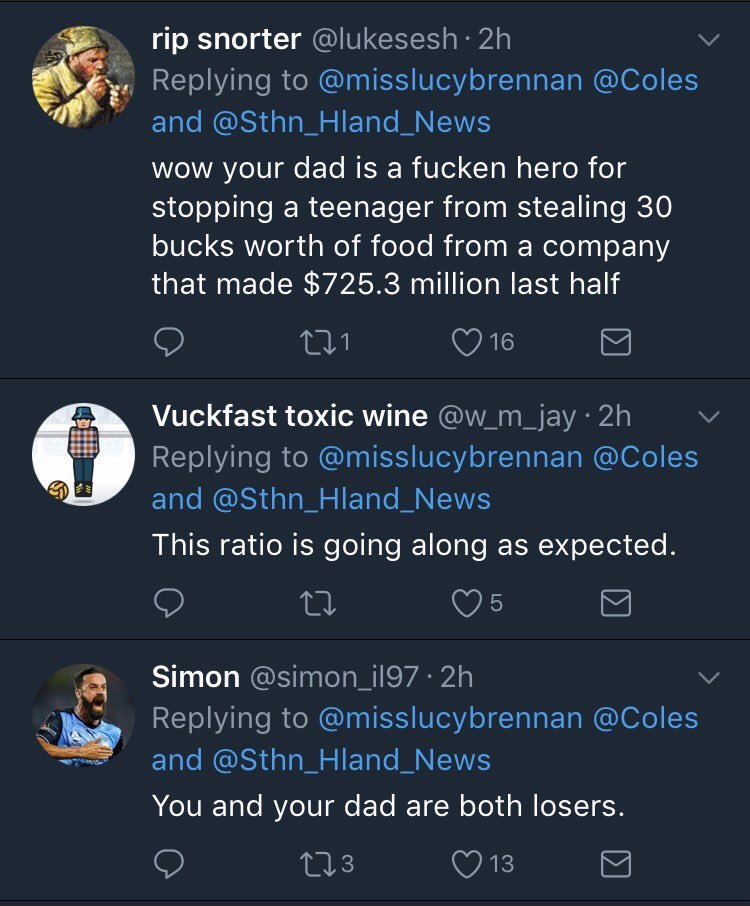750x906 pixels.
Task: Open the chevron menu on Simon's tweet
Action: click(707, 678)
